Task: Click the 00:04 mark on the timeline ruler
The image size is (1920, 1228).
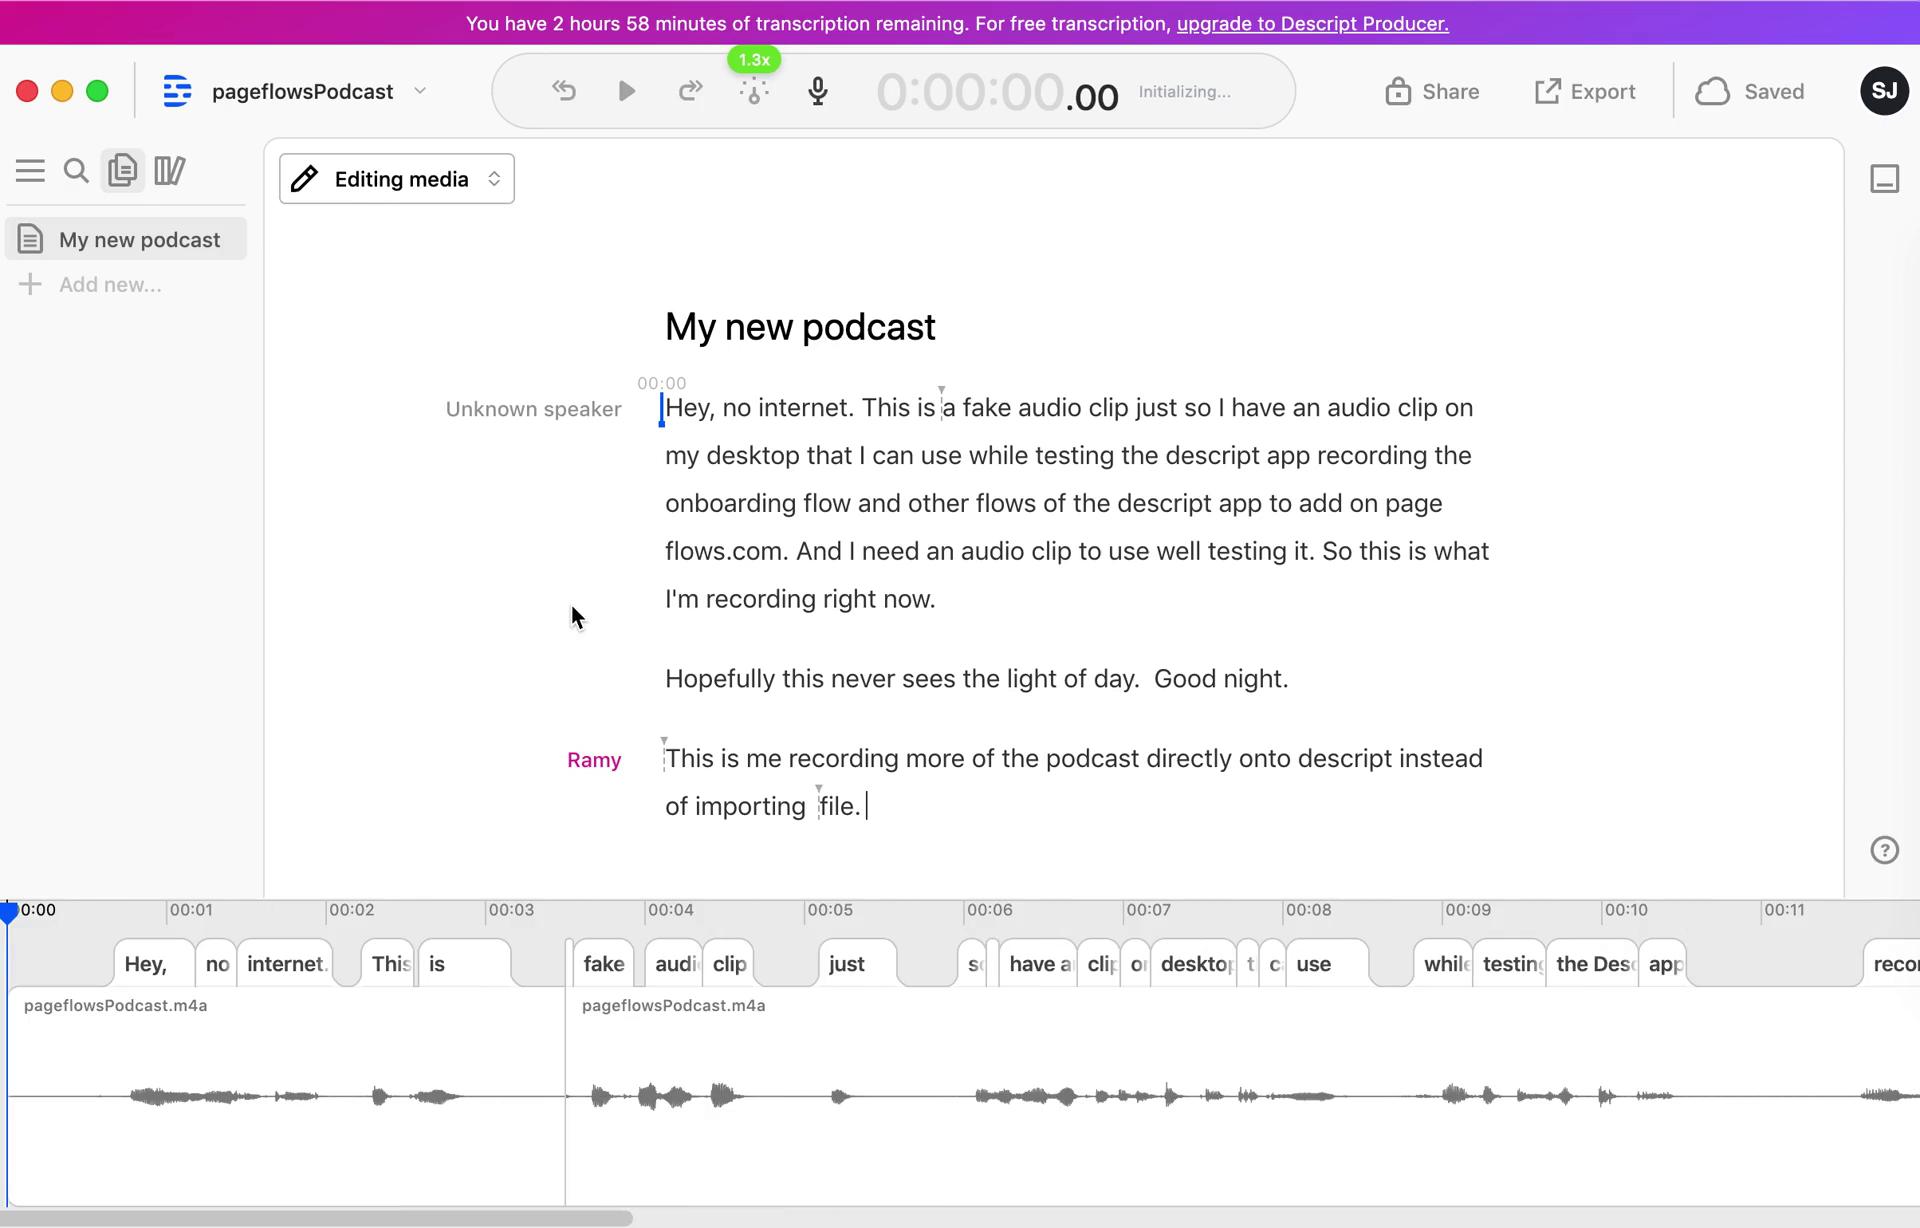Action: tap(669, 910)
